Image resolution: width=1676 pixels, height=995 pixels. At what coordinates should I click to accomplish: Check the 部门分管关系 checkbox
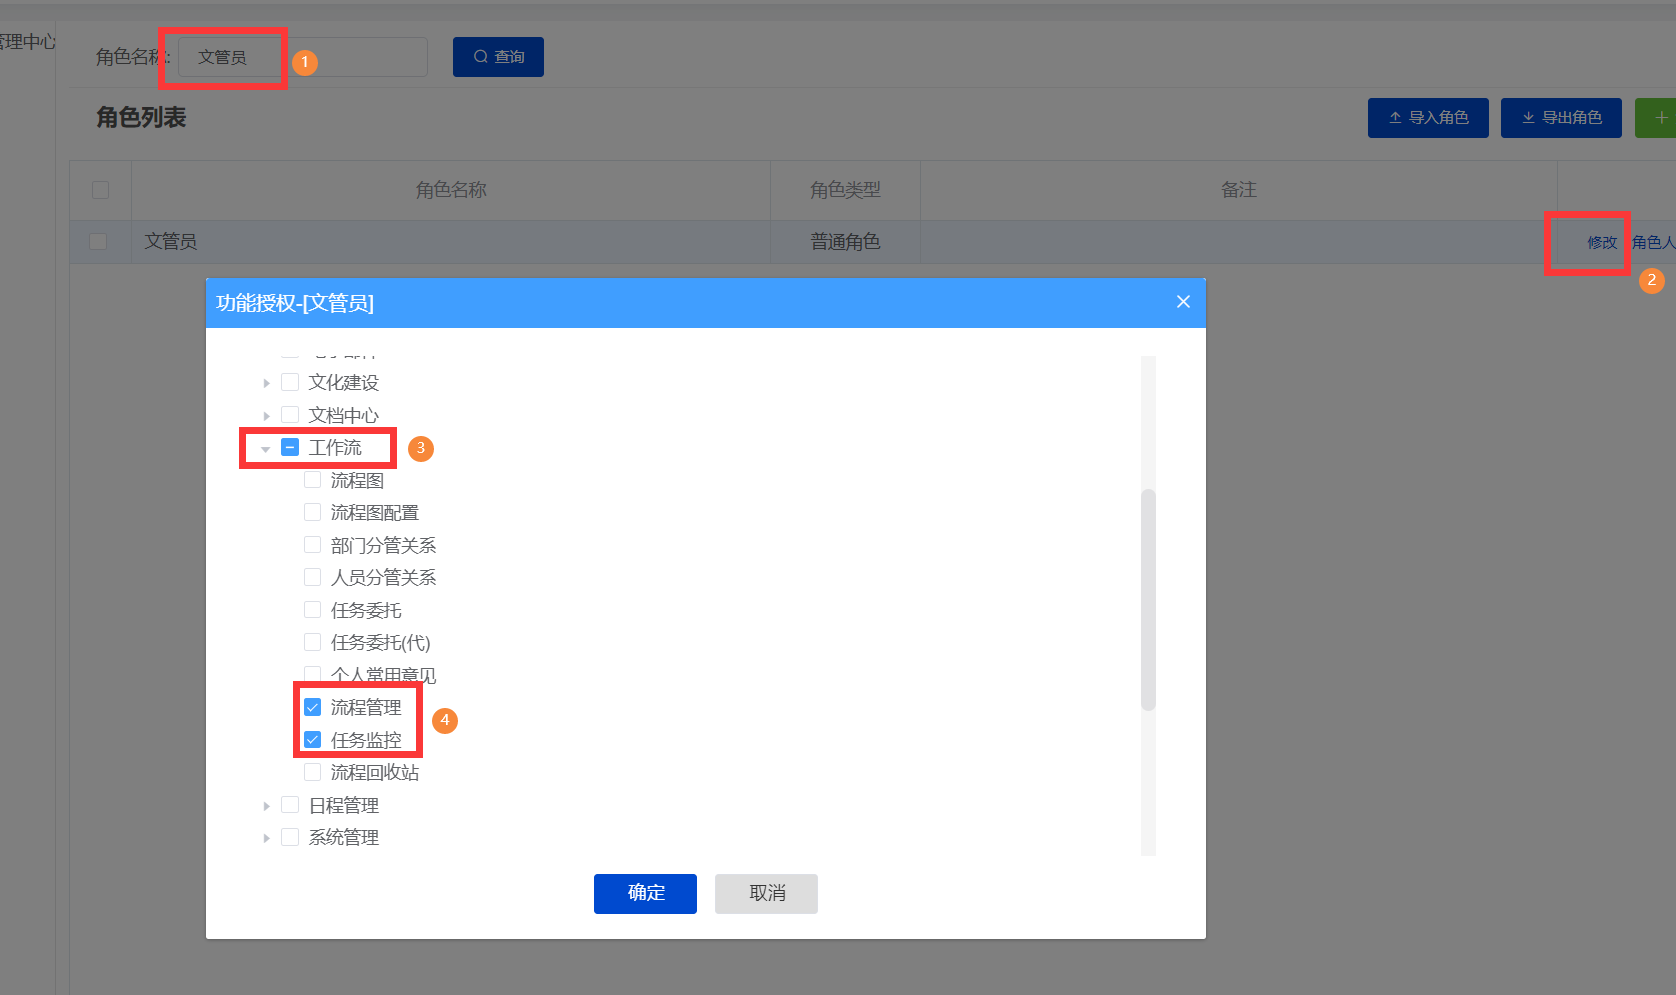[313, 545]
